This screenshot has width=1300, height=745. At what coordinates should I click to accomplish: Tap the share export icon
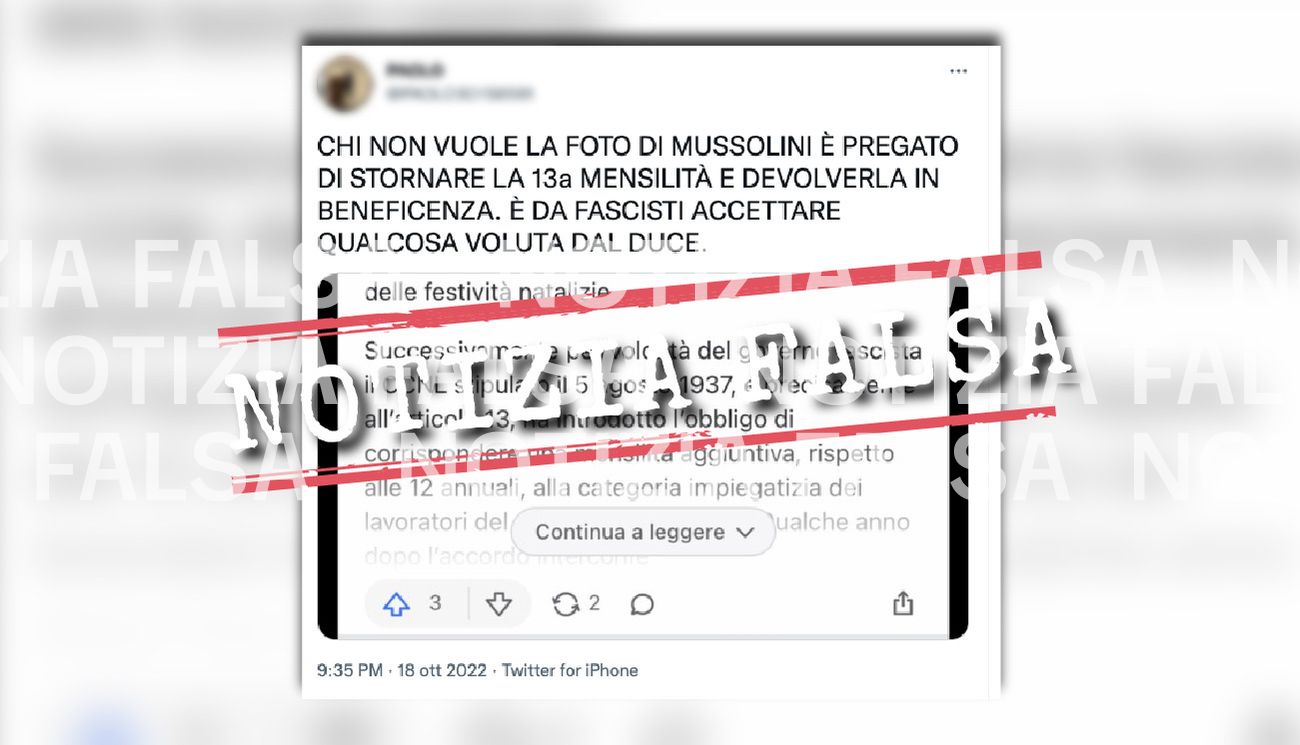click(x=902, y=603)
